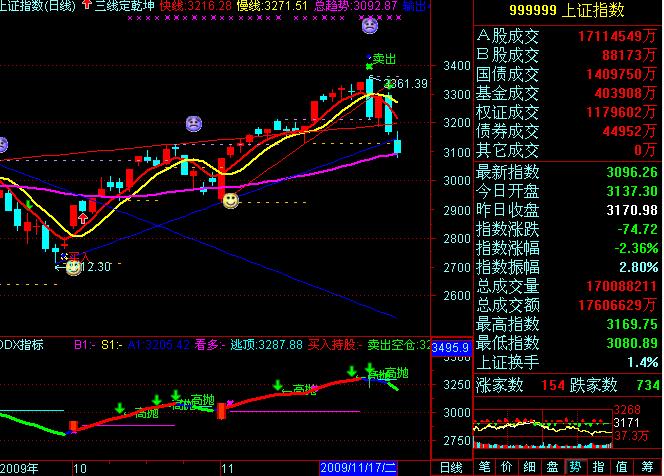Click the 今日开盘 value 3137.30
The height and width of the screenshot is (476, 664).
pos(632,191)
